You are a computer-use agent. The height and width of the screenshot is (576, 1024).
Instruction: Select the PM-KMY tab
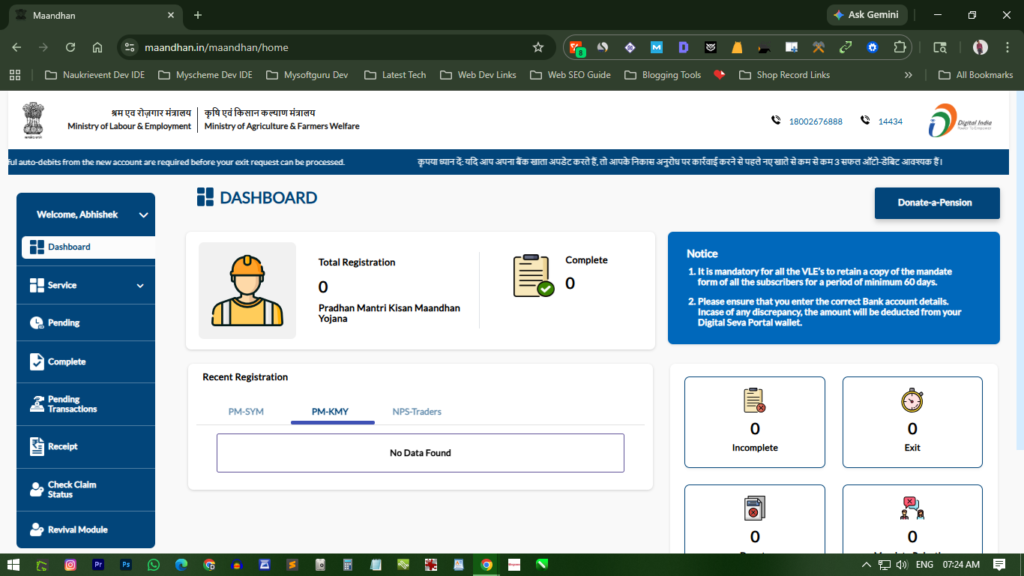pos(330,412)
